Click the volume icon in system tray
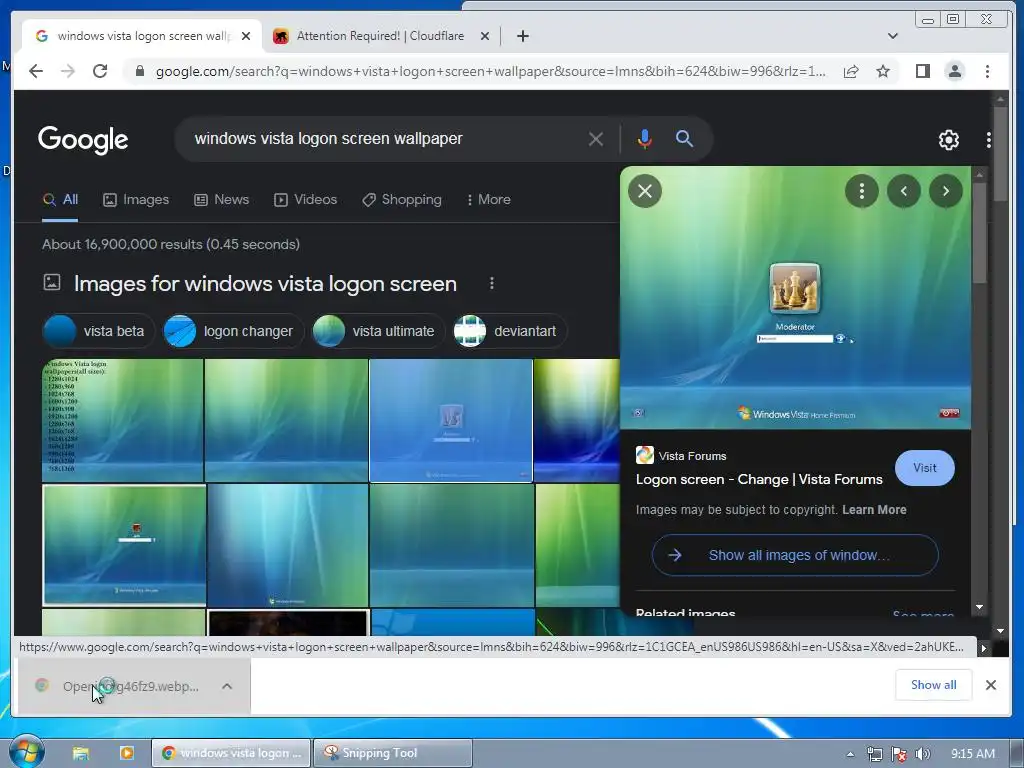This screenshot has width=1024, height=768. tap(923, 754)
